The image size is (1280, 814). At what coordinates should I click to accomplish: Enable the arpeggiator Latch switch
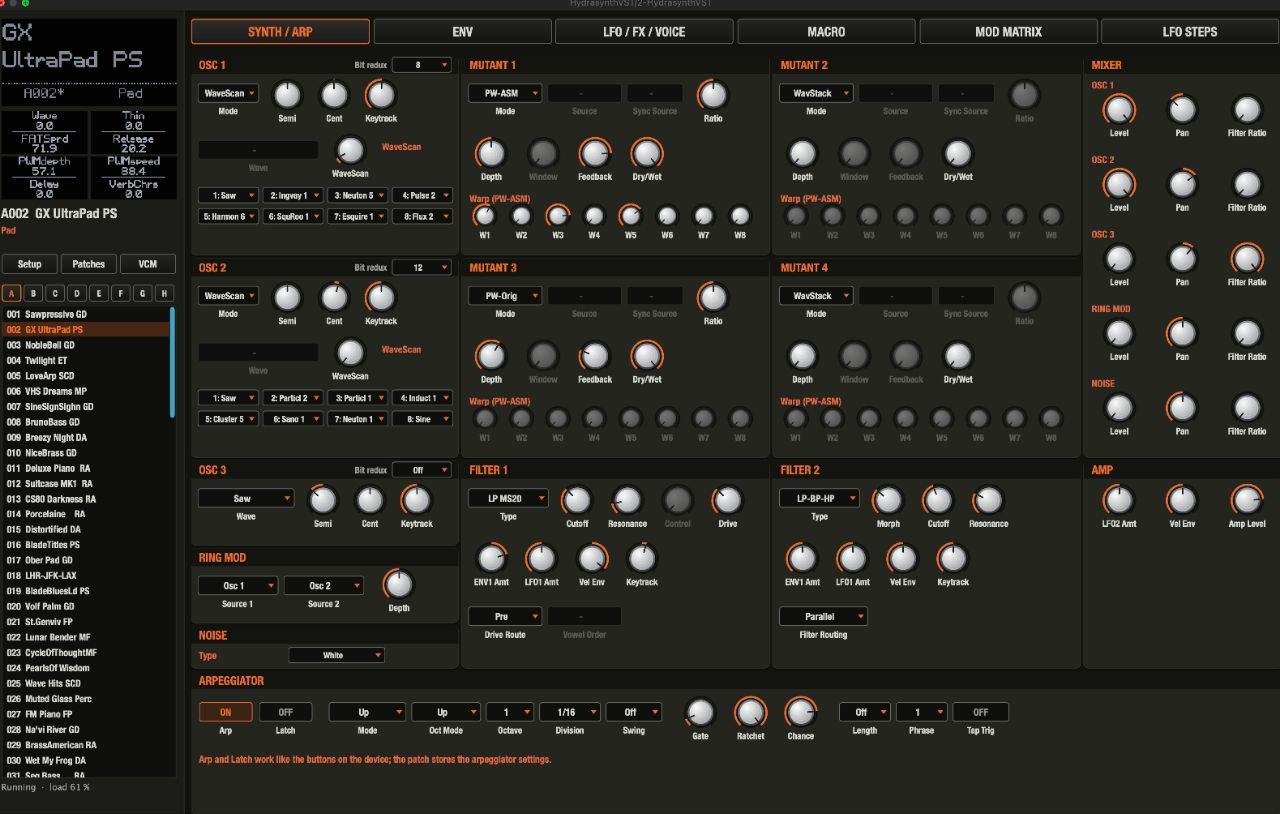click(x=285, y=712)
